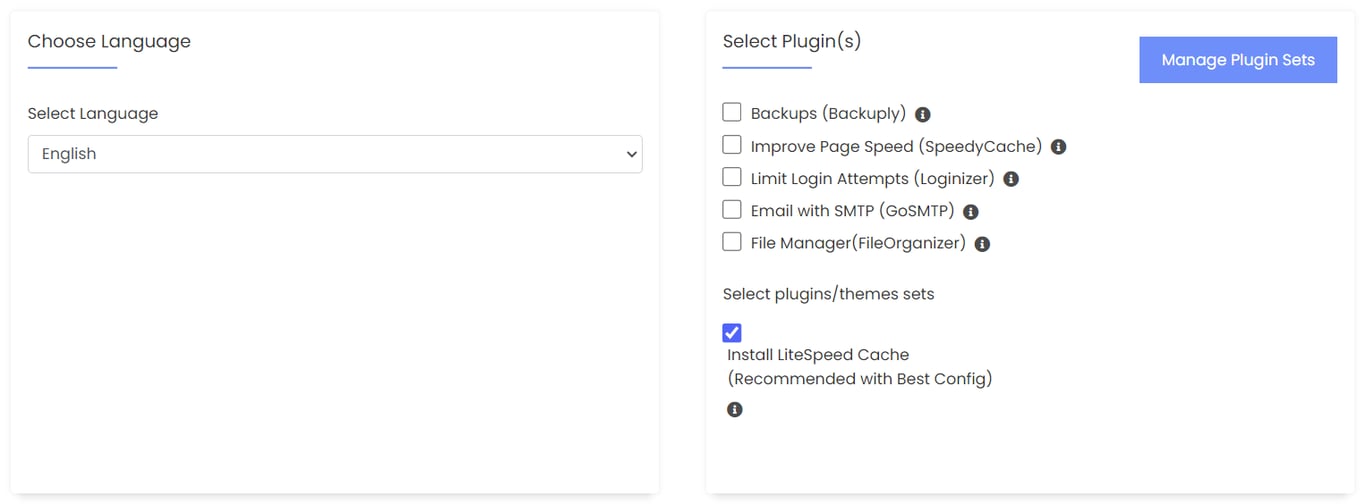Uncheck the Install LiteSpeed Cache checkbox

(732, 333)
